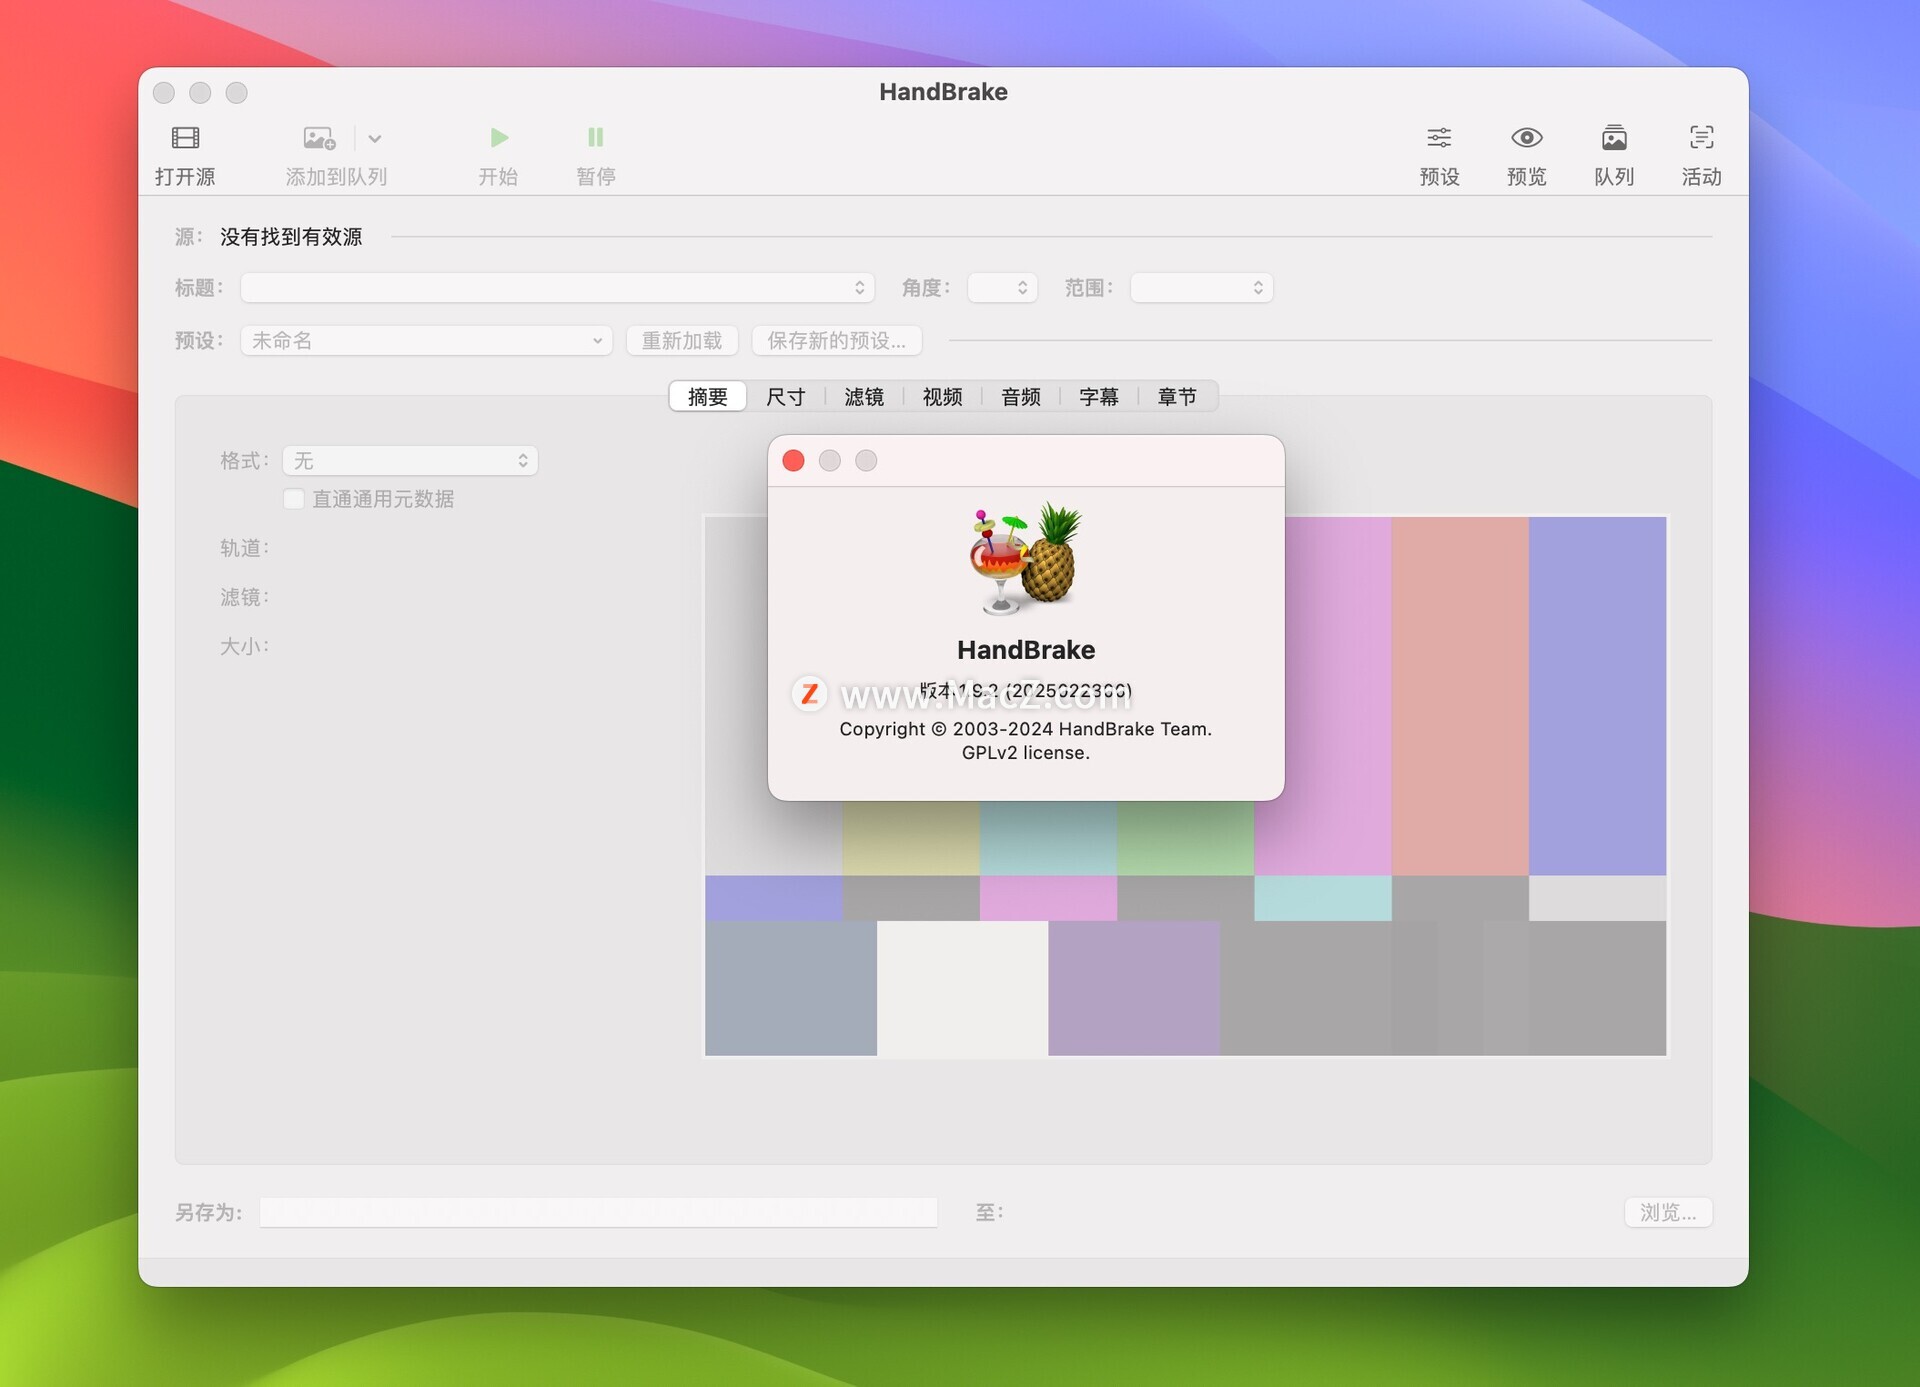
Task: Switch to the Subtitles (字幕) tab
Action: [x=1099, y=397]
